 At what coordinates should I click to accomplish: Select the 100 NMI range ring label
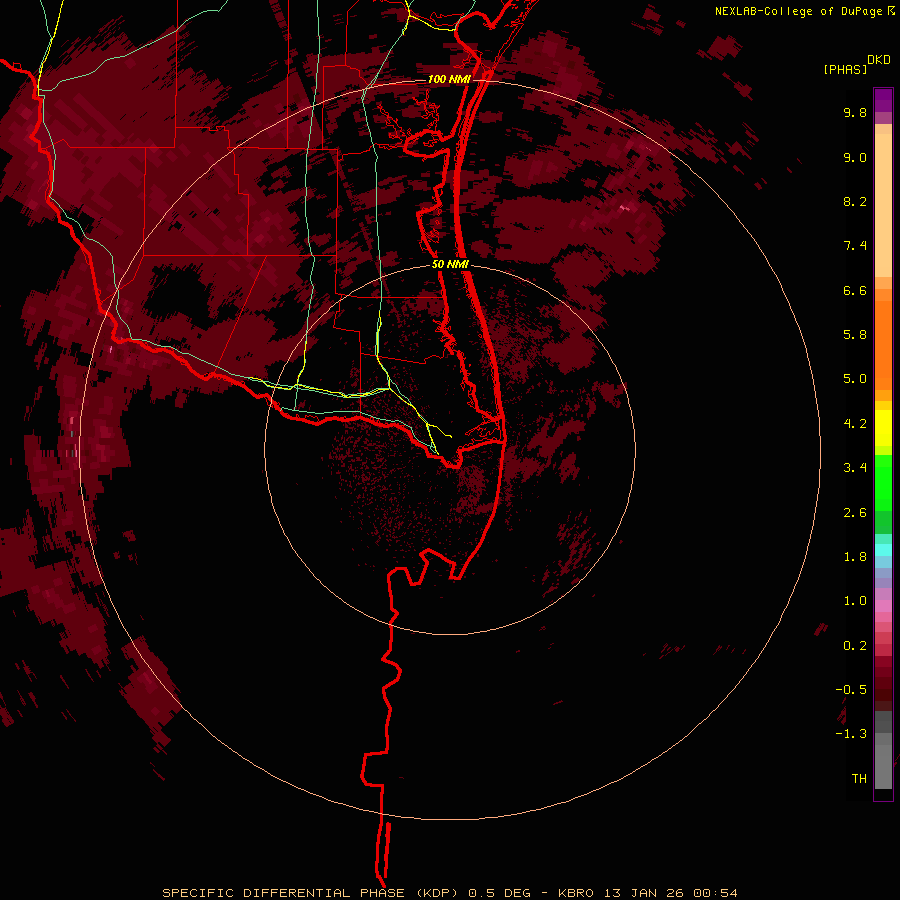tap(449, 79)
